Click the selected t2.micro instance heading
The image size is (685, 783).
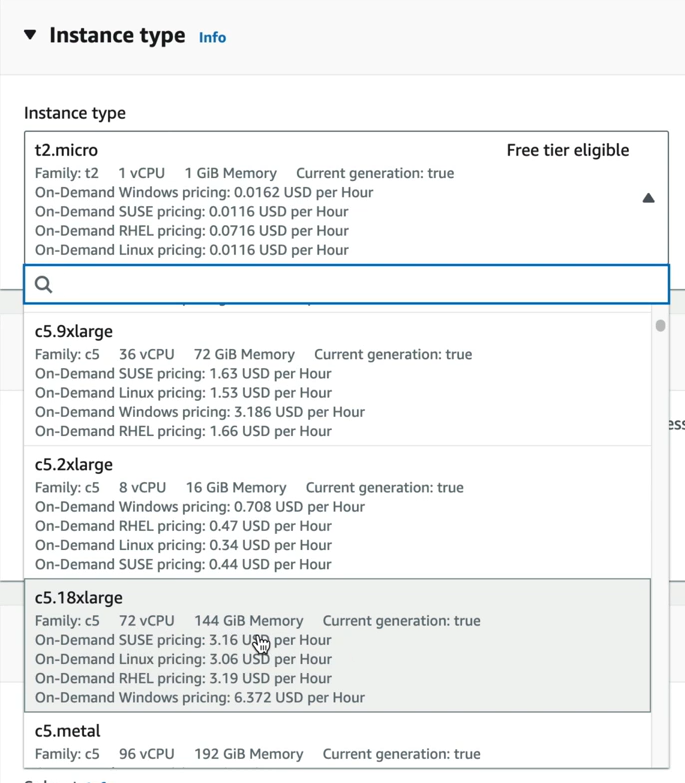[66, 150]
